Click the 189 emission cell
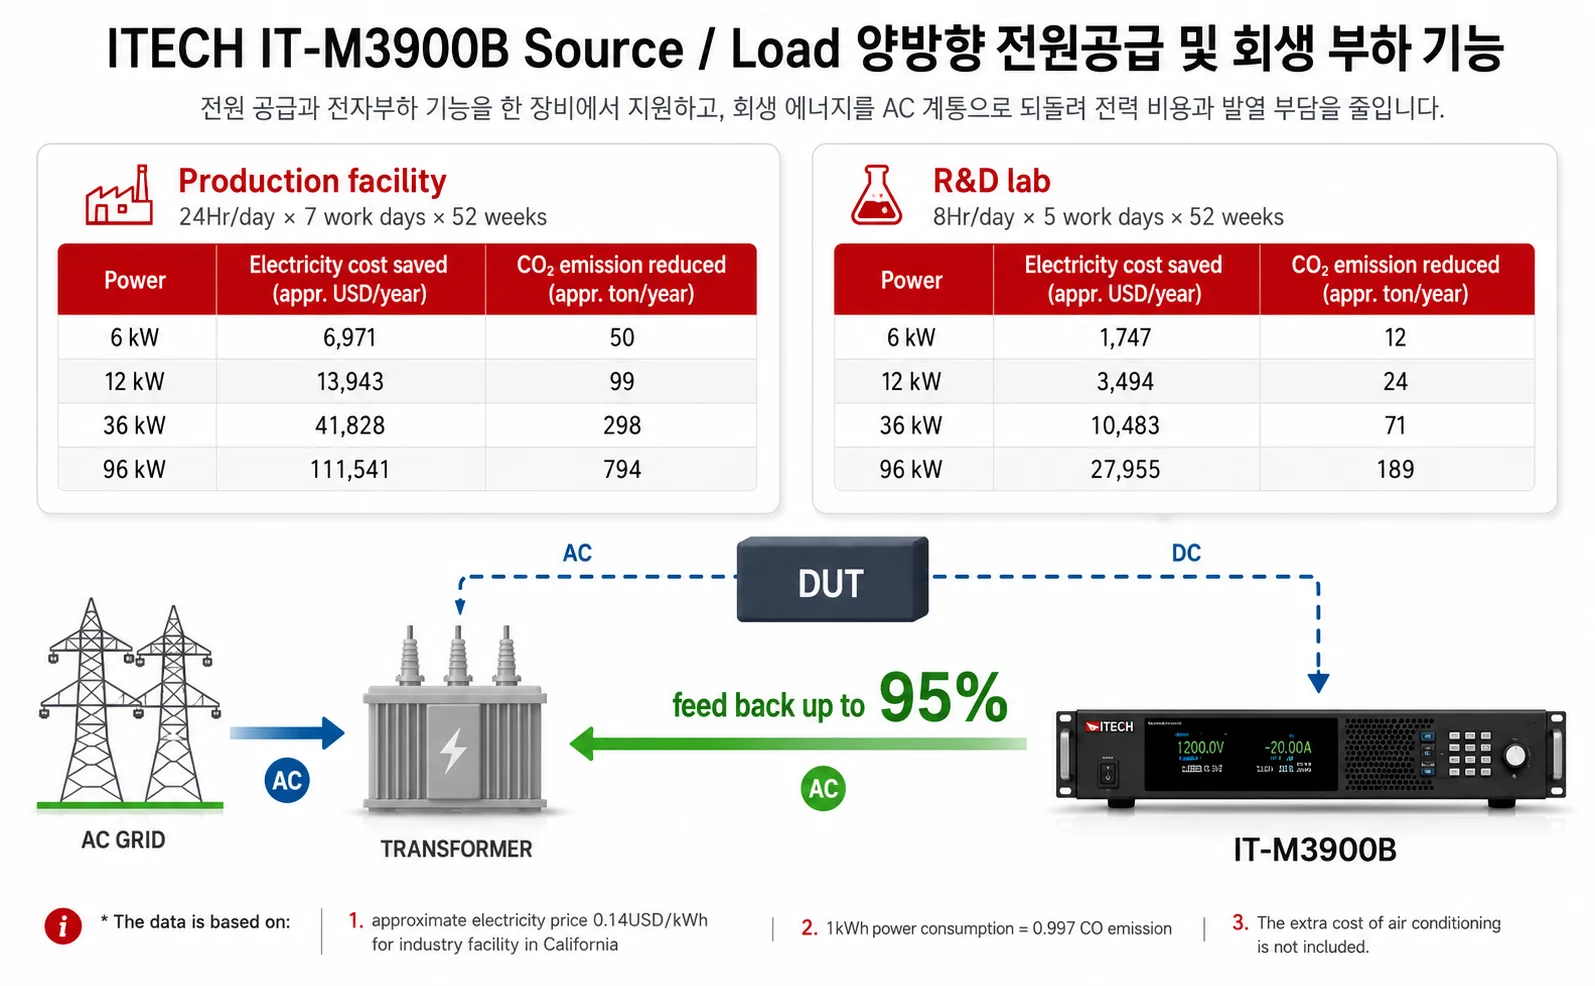The width and height of the screenshot is (1595, 986). (1396, 470)
